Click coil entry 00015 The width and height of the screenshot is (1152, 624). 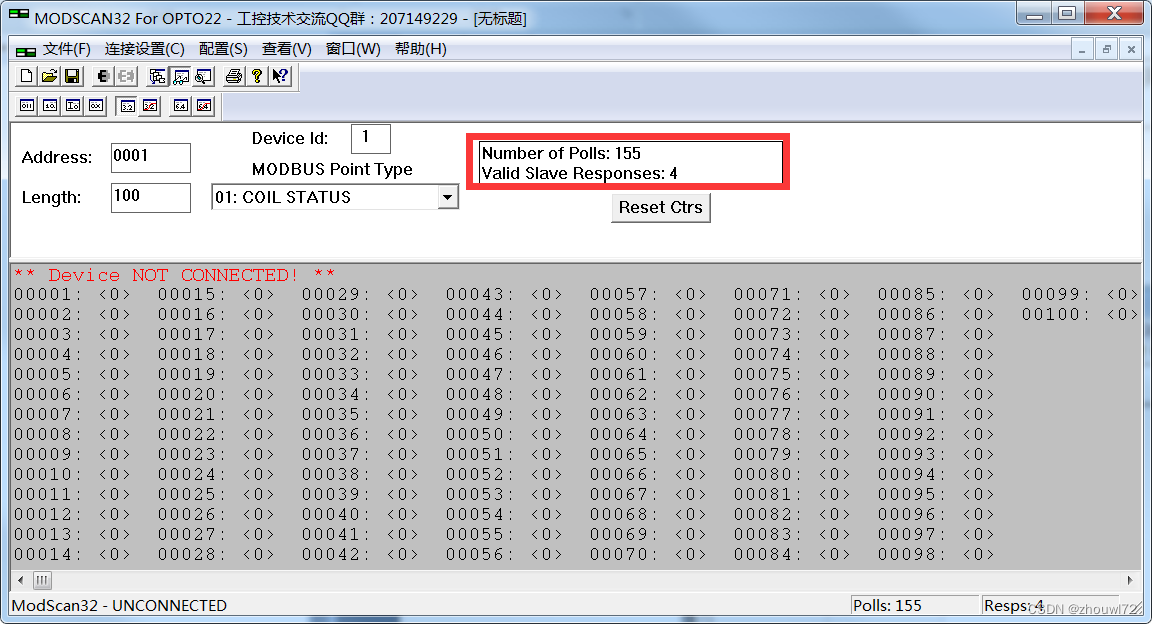click(x=216, y=295)
